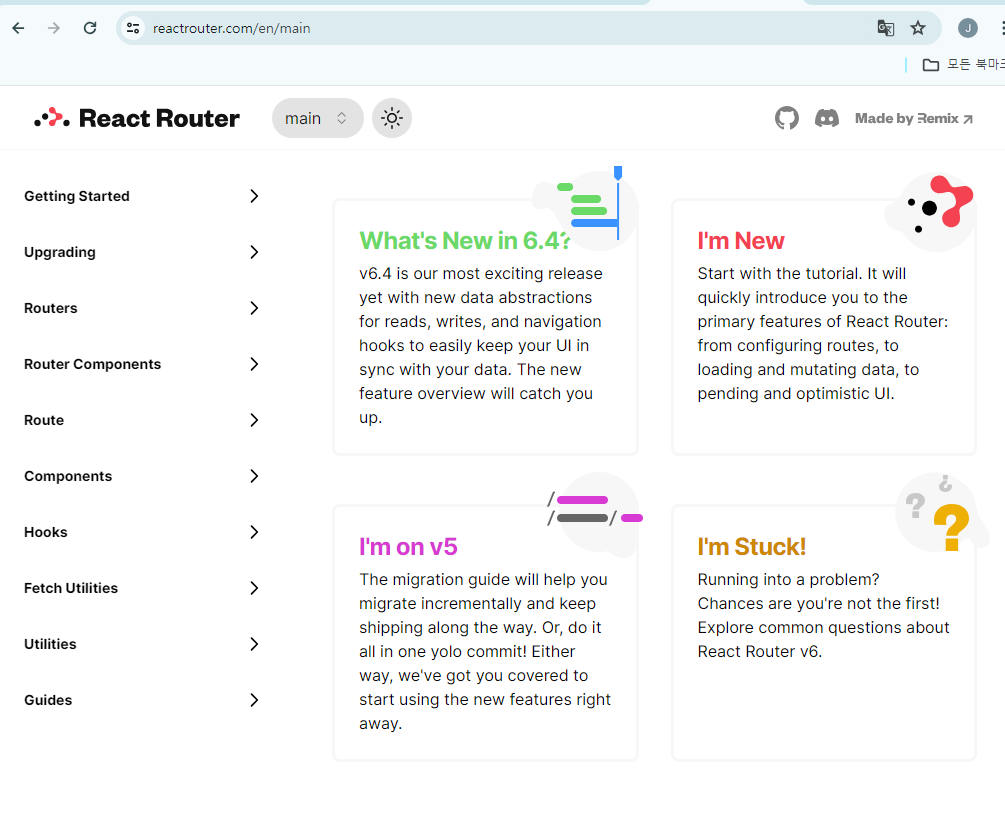Image resolution: width=1005 pixels, height=814 pixels.
Task: Go forward with the browser forward arrow
Action: [x=54, y=28]
